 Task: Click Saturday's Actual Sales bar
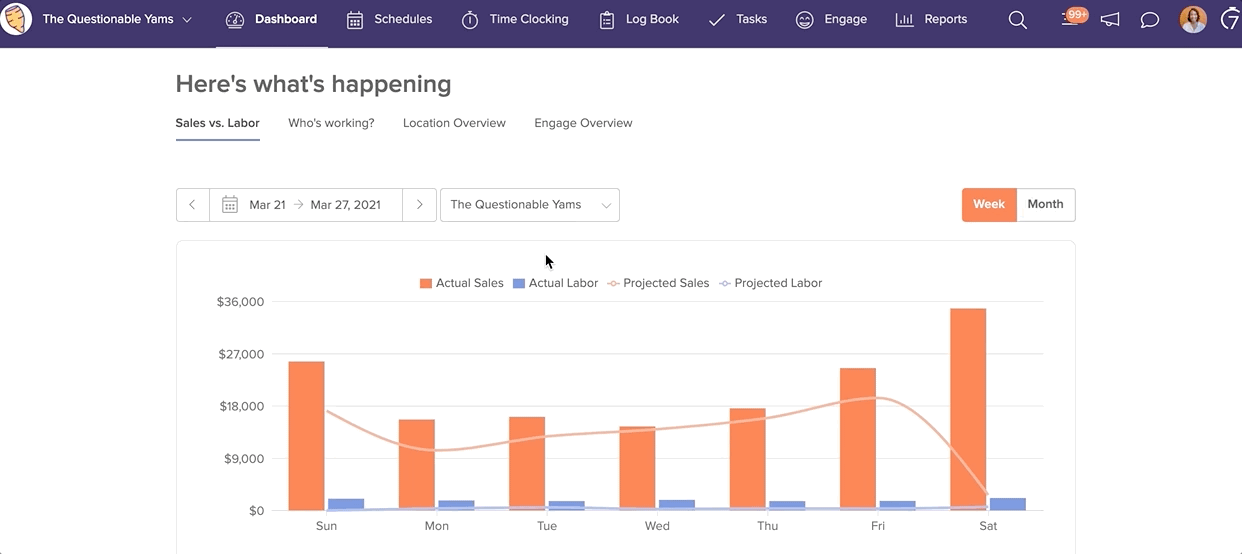(968, 409)
